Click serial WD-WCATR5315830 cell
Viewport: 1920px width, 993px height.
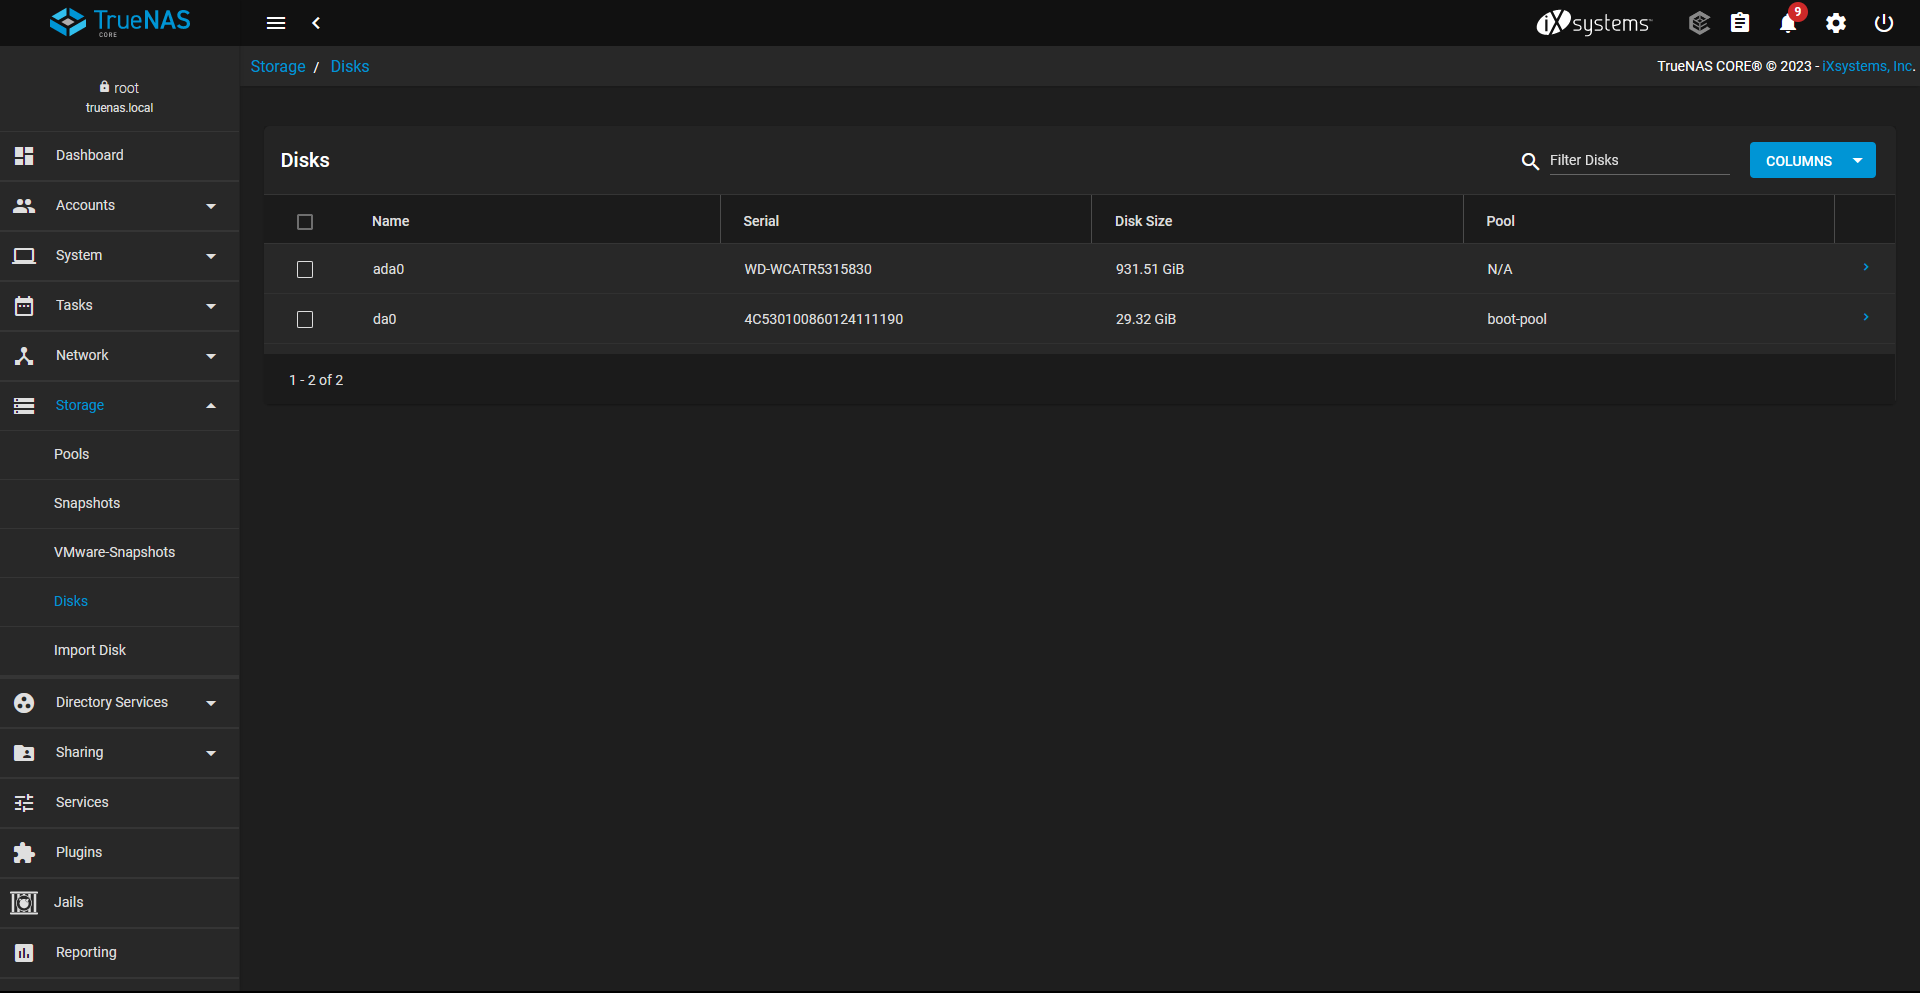click(x=808, y=269)
